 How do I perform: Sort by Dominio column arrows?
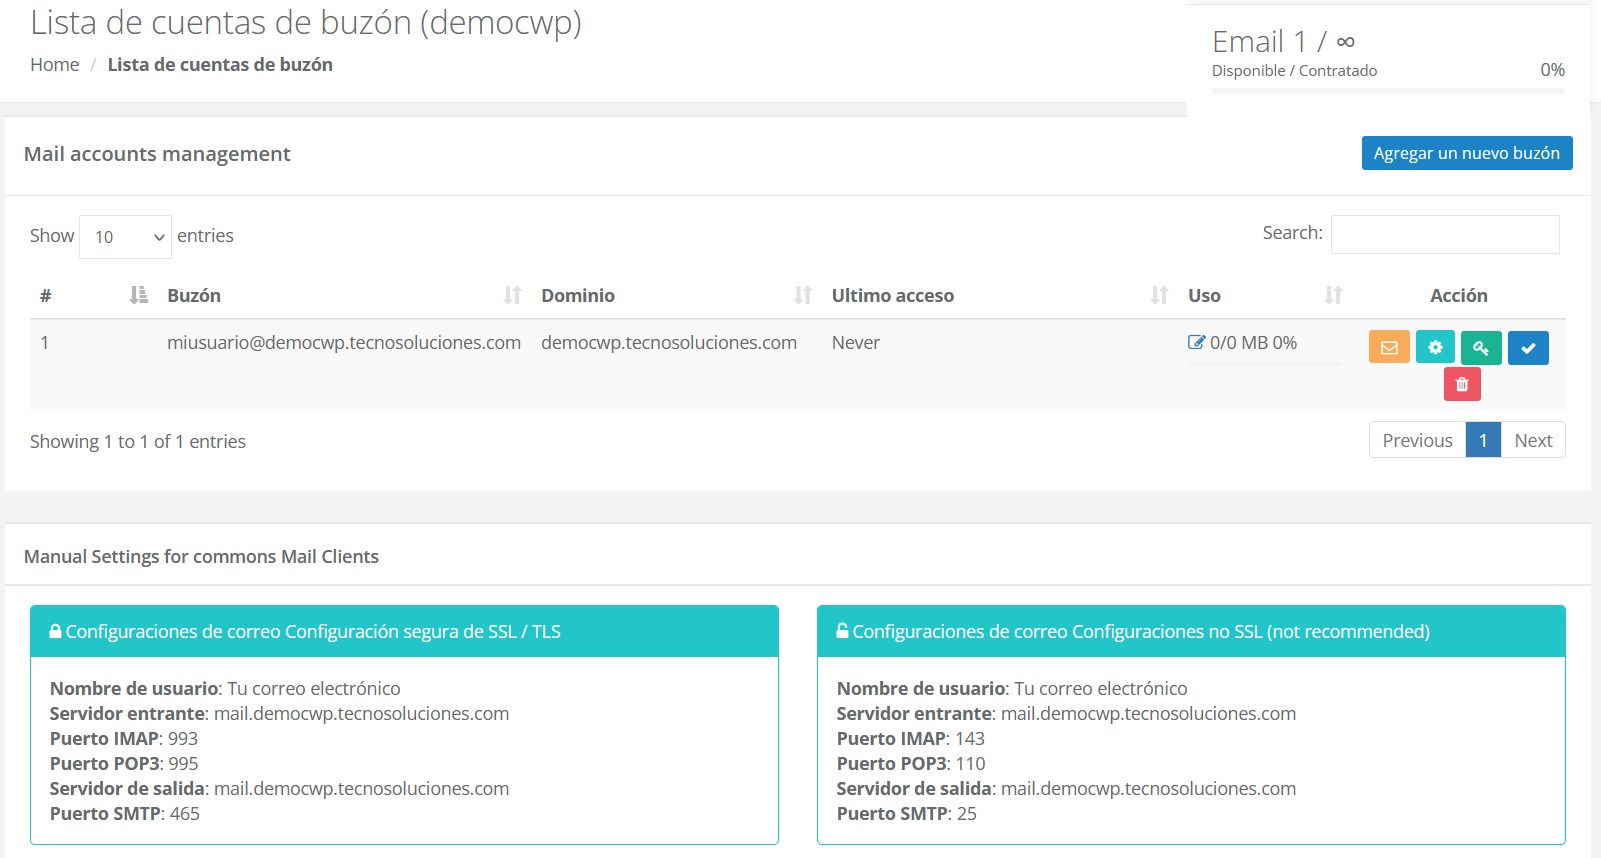point(802,295)
